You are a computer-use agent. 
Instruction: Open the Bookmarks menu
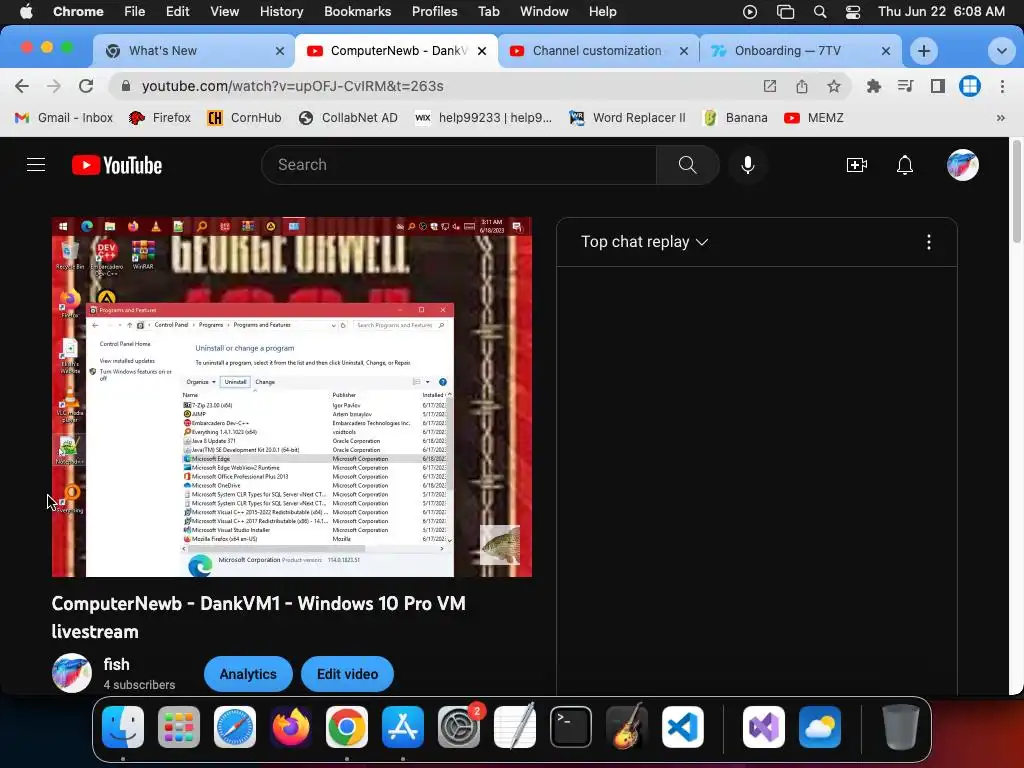click(x=357, y=12)
